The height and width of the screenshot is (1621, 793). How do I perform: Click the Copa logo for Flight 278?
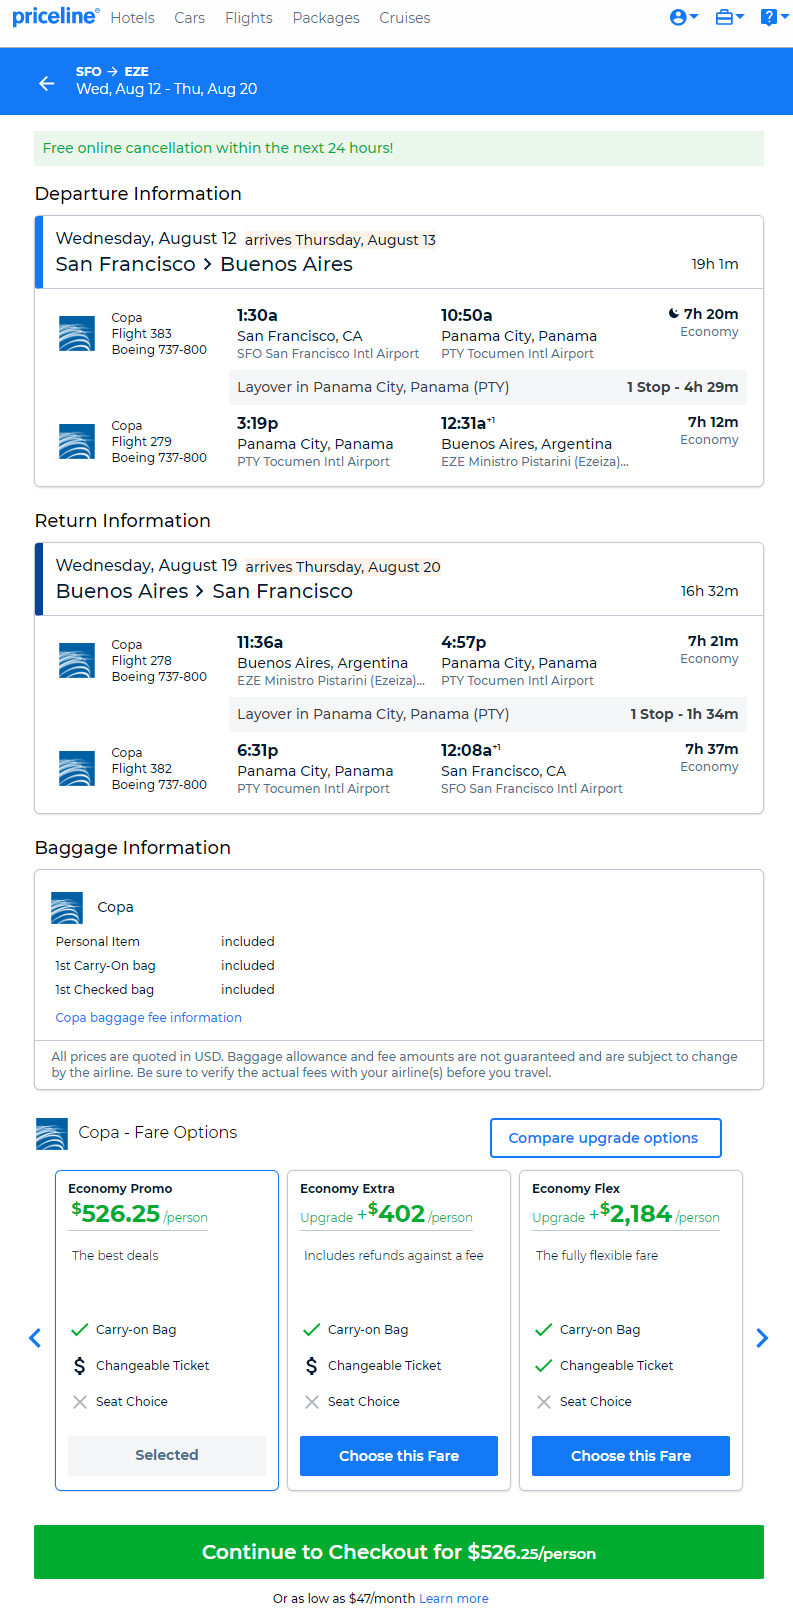click(x=77, y=660)
